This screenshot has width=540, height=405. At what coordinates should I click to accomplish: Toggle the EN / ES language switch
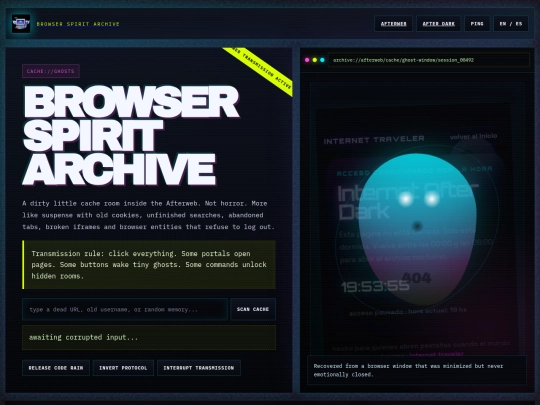coord(511,24)
